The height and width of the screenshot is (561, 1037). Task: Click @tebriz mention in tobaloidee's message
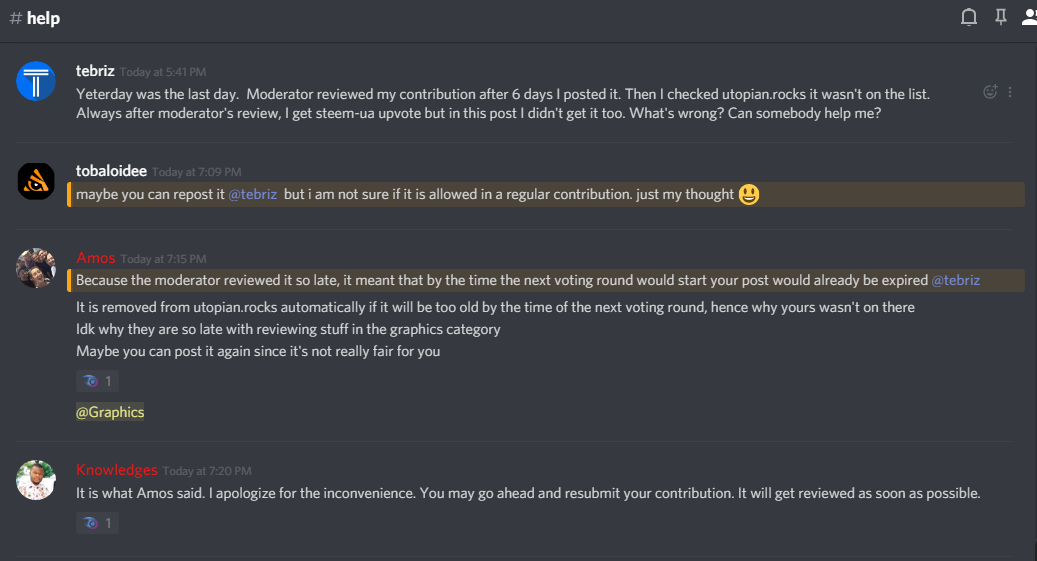coord(253,194)
